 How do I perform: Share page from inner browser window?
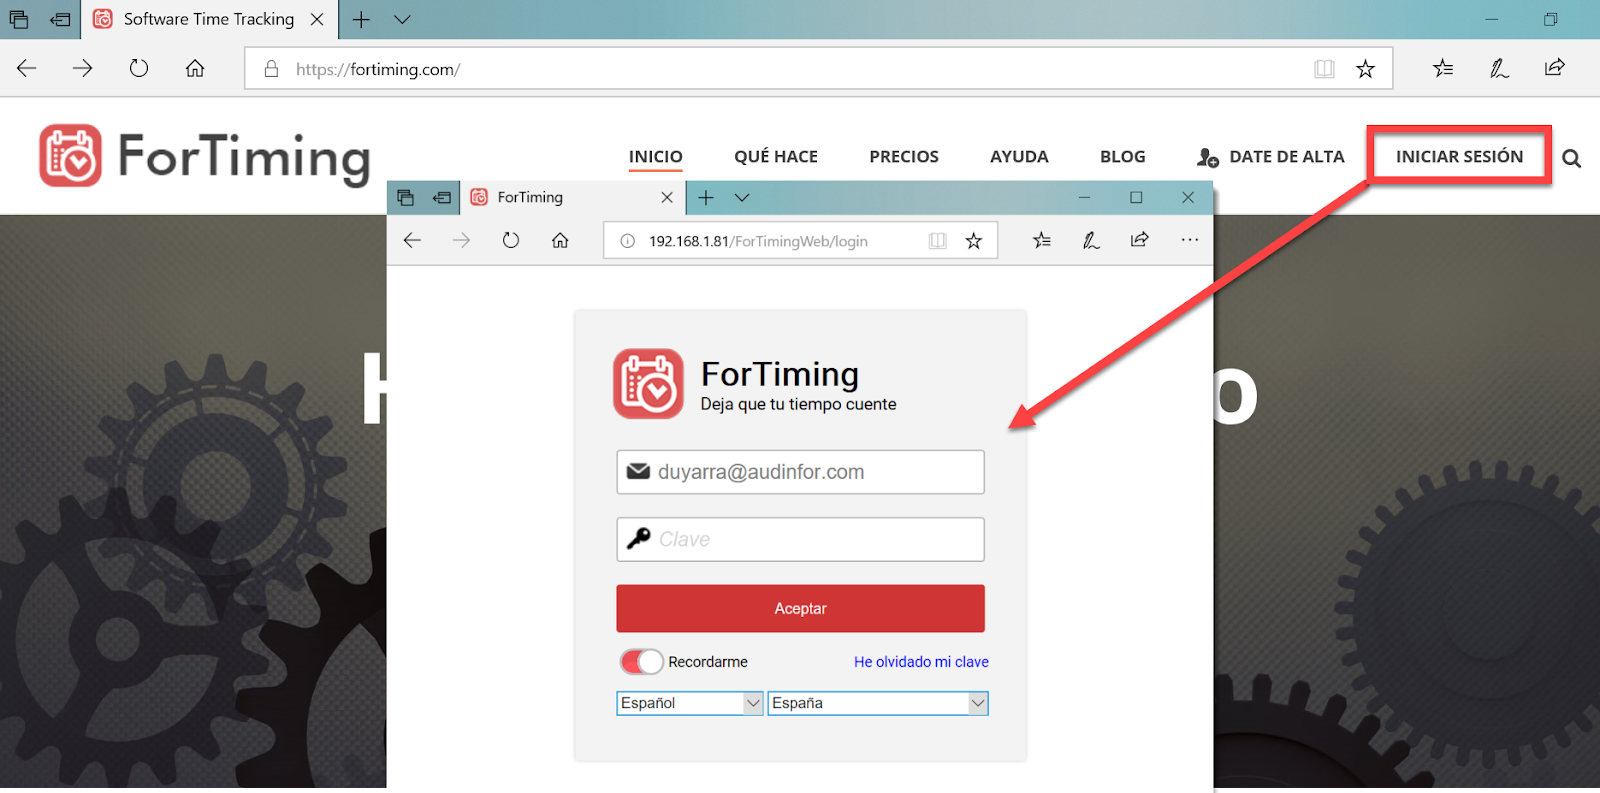pyautogui.click(x=1140, y=240)
